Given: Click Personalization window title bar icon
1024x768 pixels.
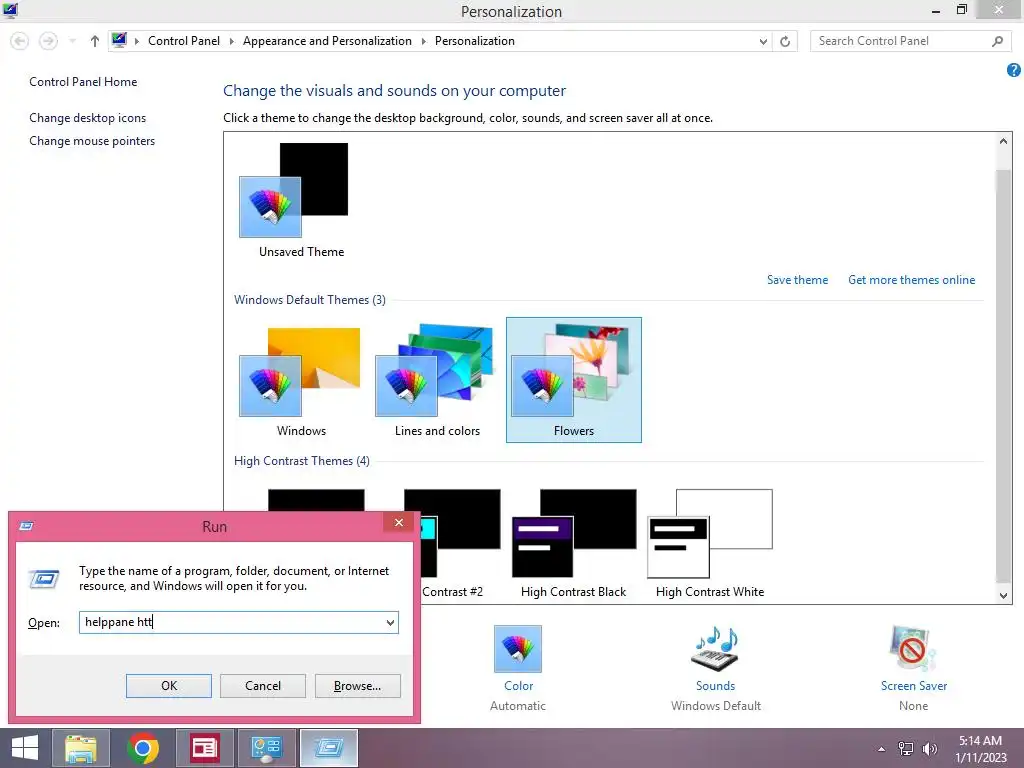Looking at the screenshot, I should 10,10.
